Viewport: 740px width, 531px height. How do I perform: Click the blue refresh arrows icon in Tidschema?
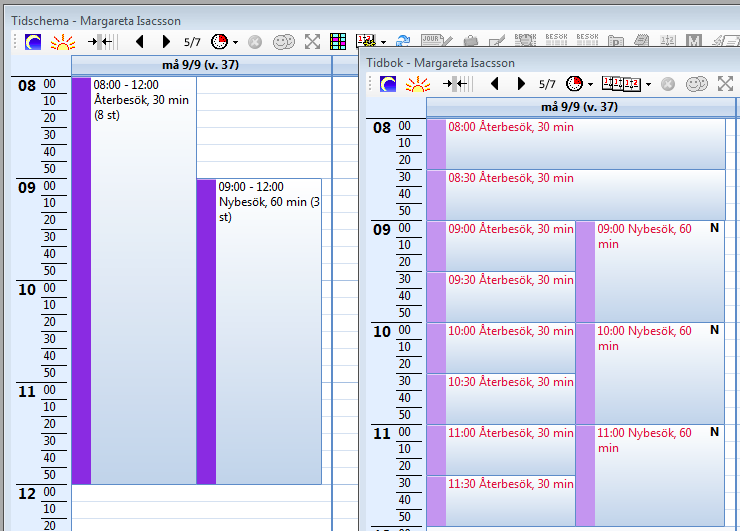click(x=403, y=41)
